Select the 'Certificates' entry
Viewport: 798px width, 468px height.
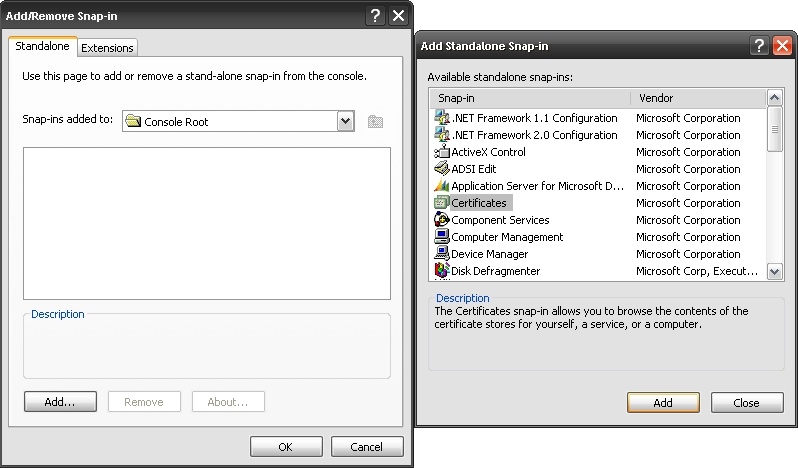(x=479, y=202)
